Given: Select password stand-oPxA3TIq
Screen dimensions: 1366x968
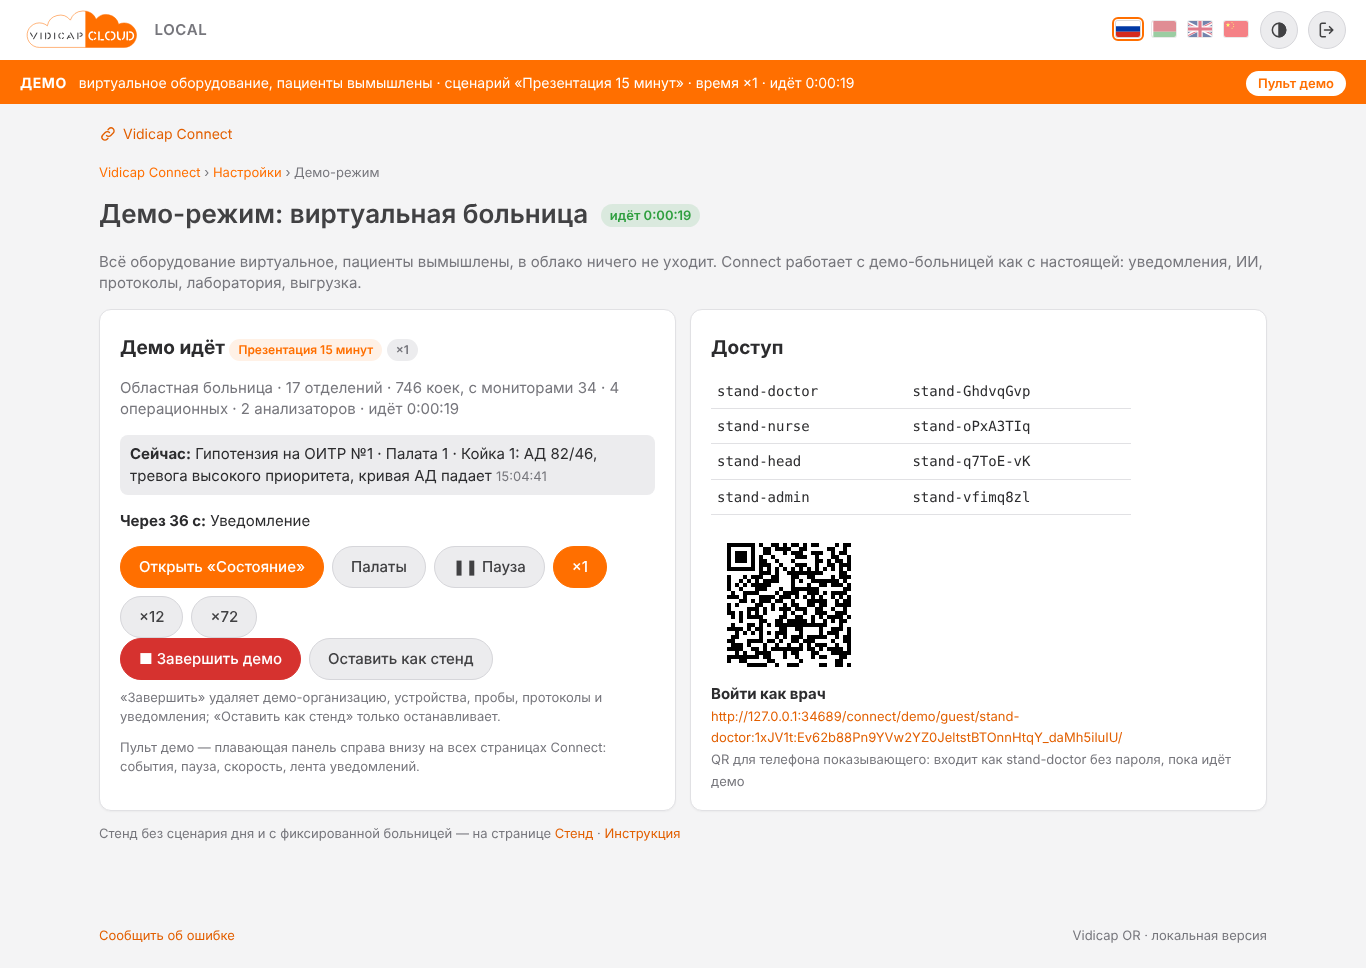Looking at the screenshot, I should click(x=971, y=426).
